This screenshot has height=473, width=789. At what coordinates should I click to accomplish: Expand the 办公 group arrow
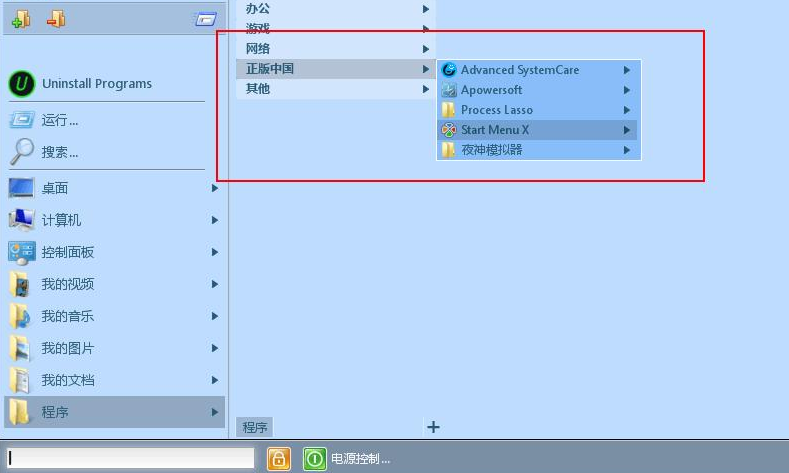(x=426, y=9)
